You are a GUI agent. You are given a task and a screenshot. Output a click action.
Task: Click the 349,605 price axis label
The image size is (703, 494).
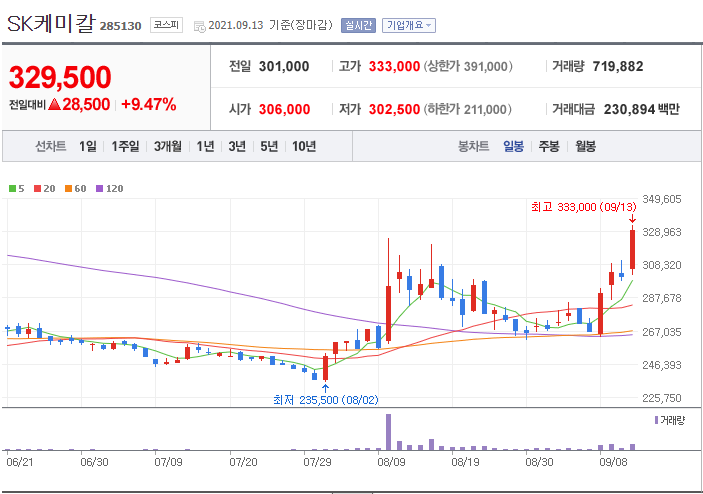coord(662,199)
